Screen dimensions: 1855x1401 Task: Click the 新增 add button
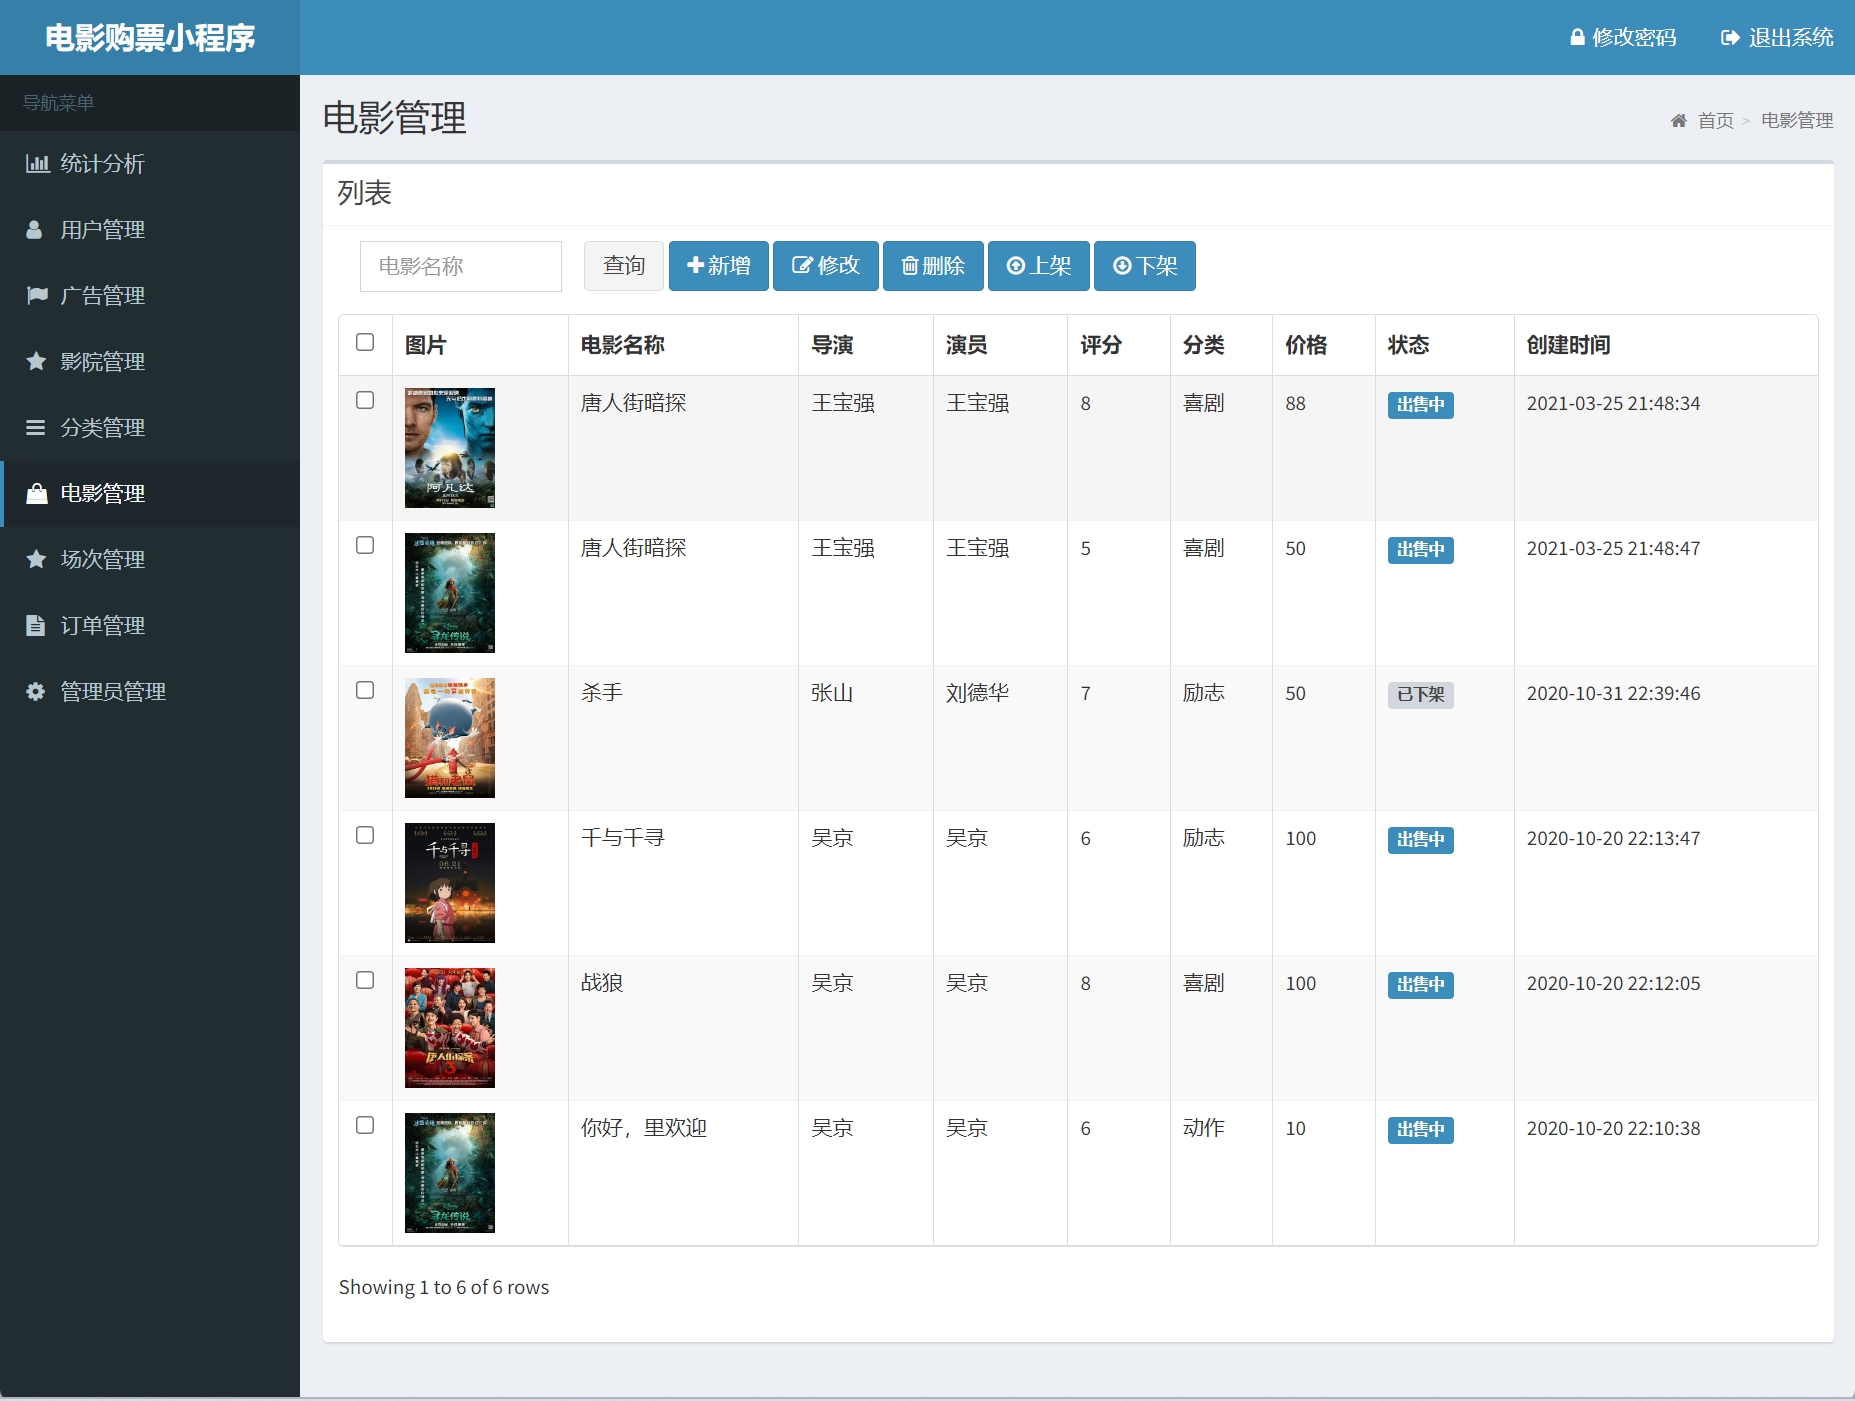point(719,266)
